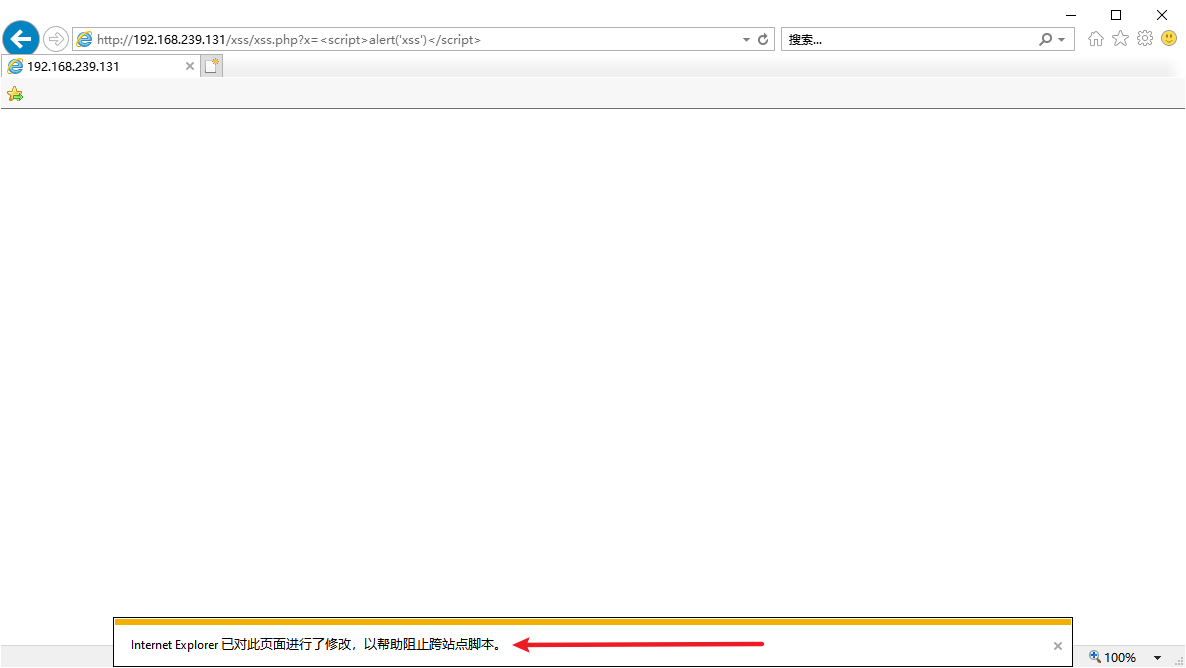This screenshot has width=1186, height=668.
Task: Open the Tools gear menu
Action: click(x=1144, y=39)
